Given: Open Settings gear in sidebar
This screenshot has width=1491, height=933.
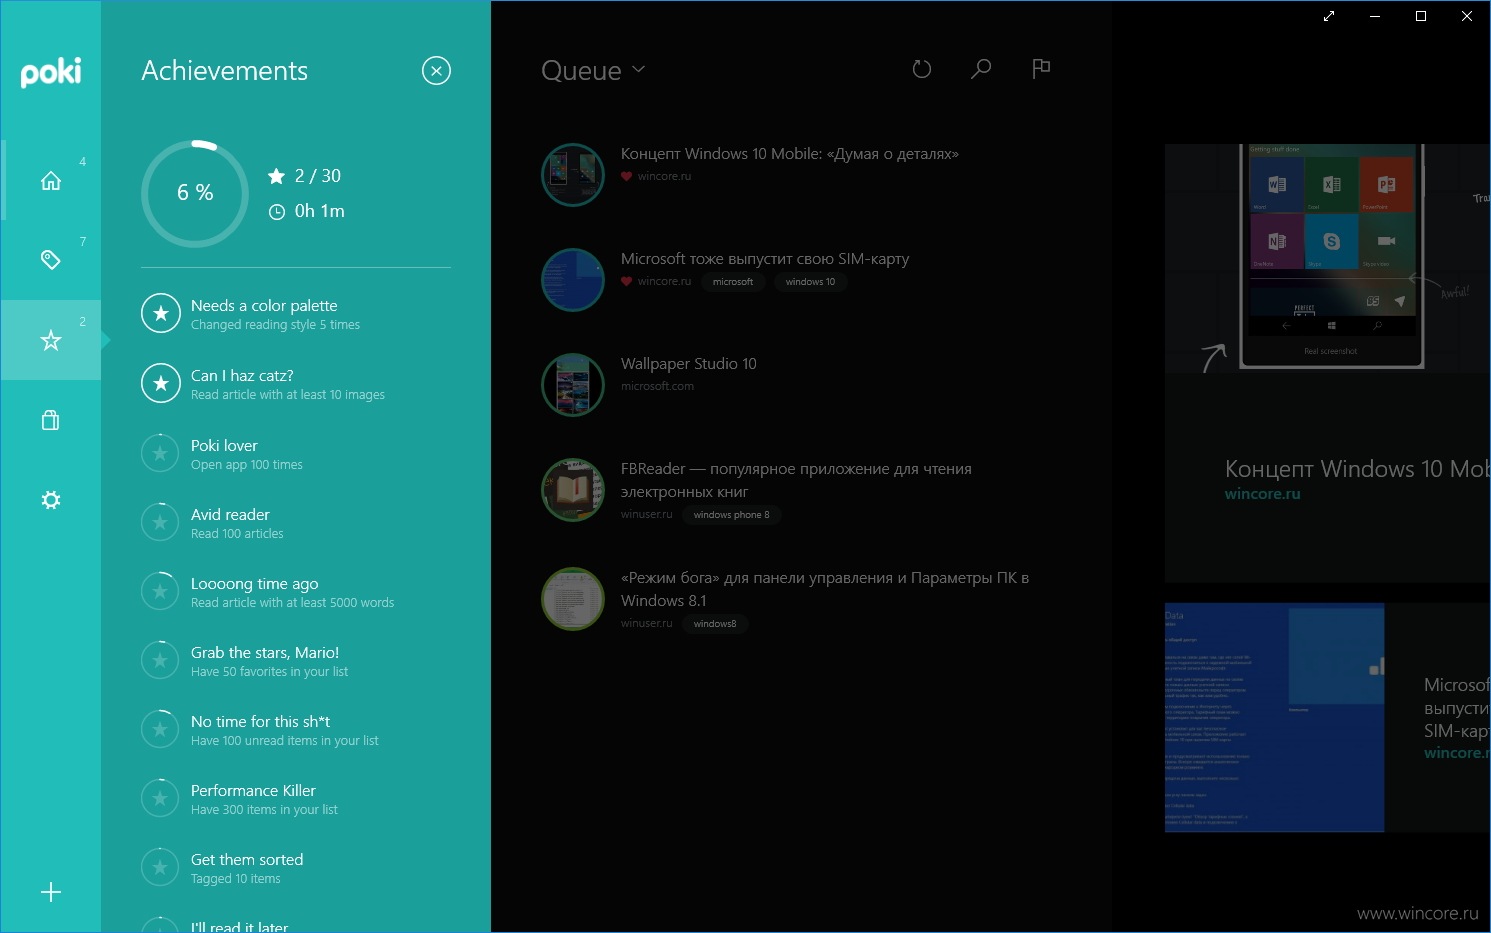Looking at the screenshot, I should point(51,500).
